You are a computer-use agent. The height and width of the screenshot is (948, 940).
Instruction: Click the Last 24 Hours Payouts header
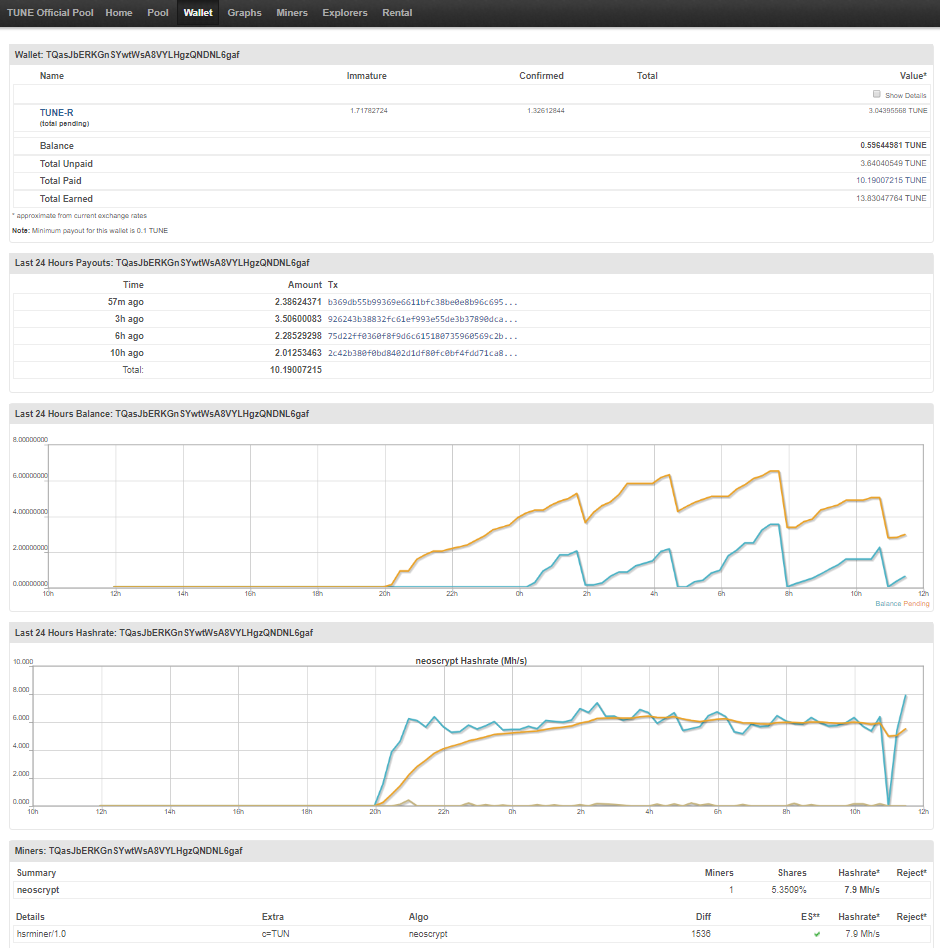[x=162, y=262]
